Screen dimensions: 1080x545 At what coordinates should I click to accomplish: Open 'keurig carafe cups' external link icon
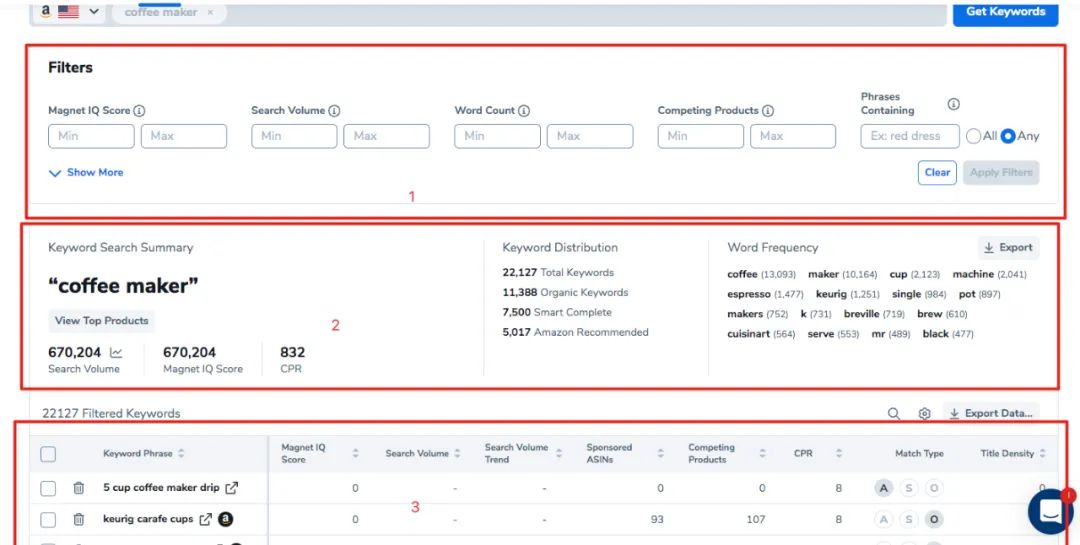(206, 519)
